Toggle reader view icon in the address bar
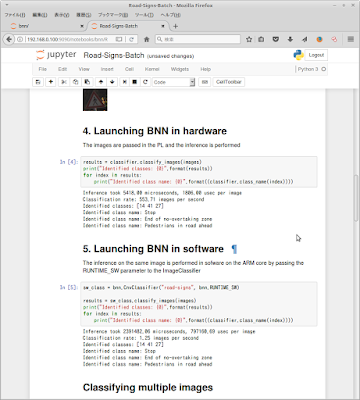 point(119,39)
